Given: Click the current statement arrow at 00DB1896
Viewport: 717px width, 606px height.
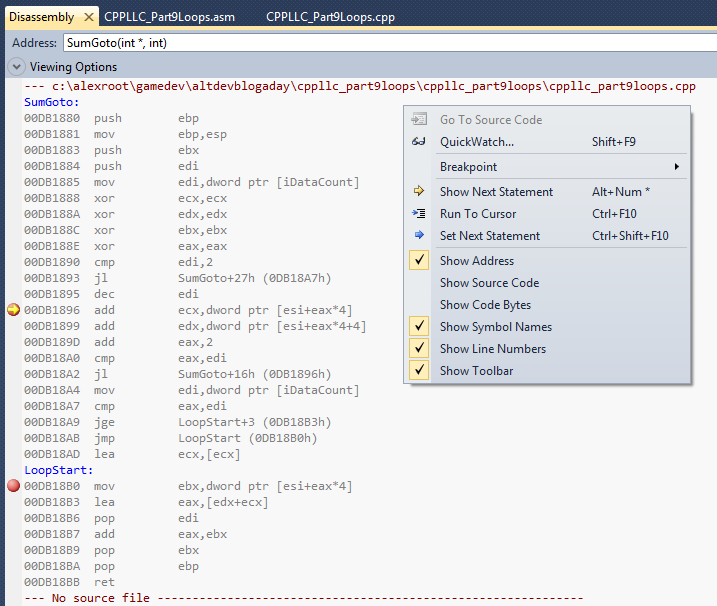Looking at the screenshot, I should (13, 310).
